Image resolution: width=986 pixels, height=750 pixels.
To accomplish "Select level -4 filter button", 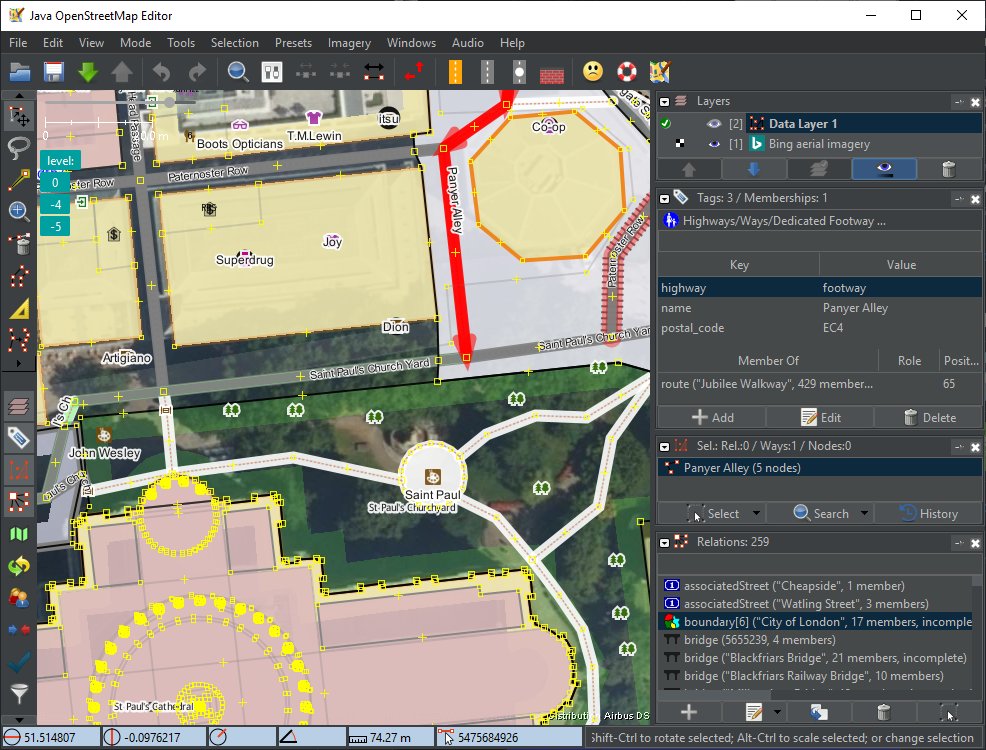I will [x=55, y=204].
